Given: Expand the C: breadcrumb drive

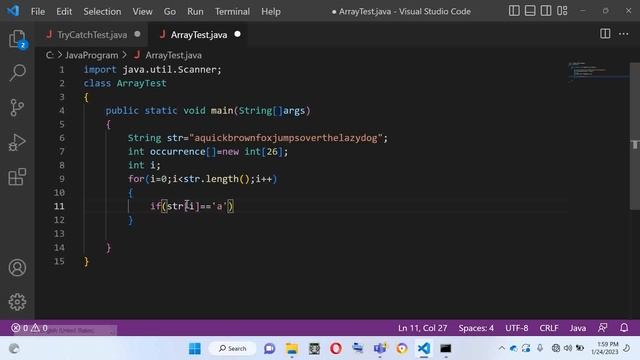Looking at the screenshot, I should (49, 55).
